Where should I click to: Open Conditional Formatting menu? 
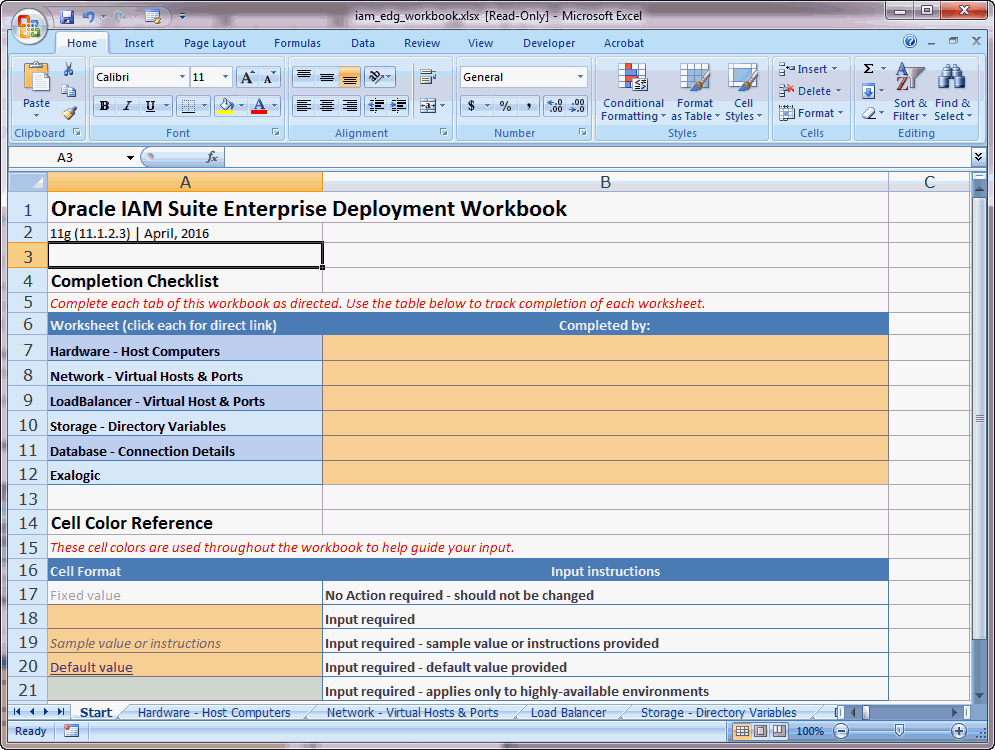pyautogui.click(x=633, y=92)
